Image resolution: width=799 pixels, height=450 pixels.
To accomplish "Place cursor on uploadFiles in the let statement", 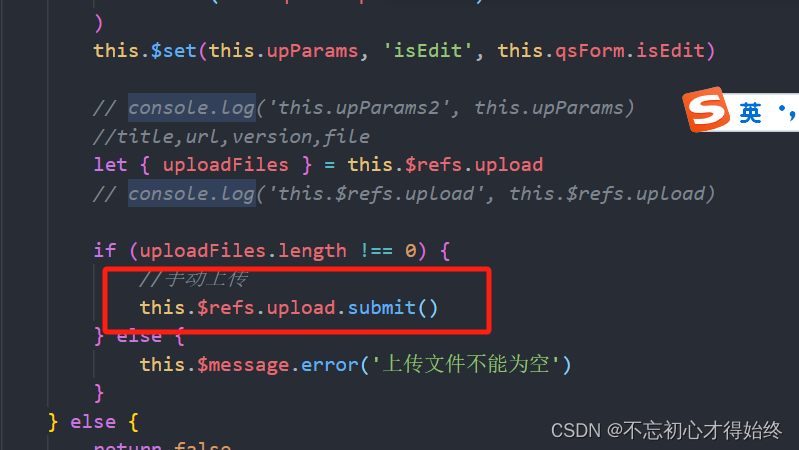I will pyautogui.click(x=225, y=165).
